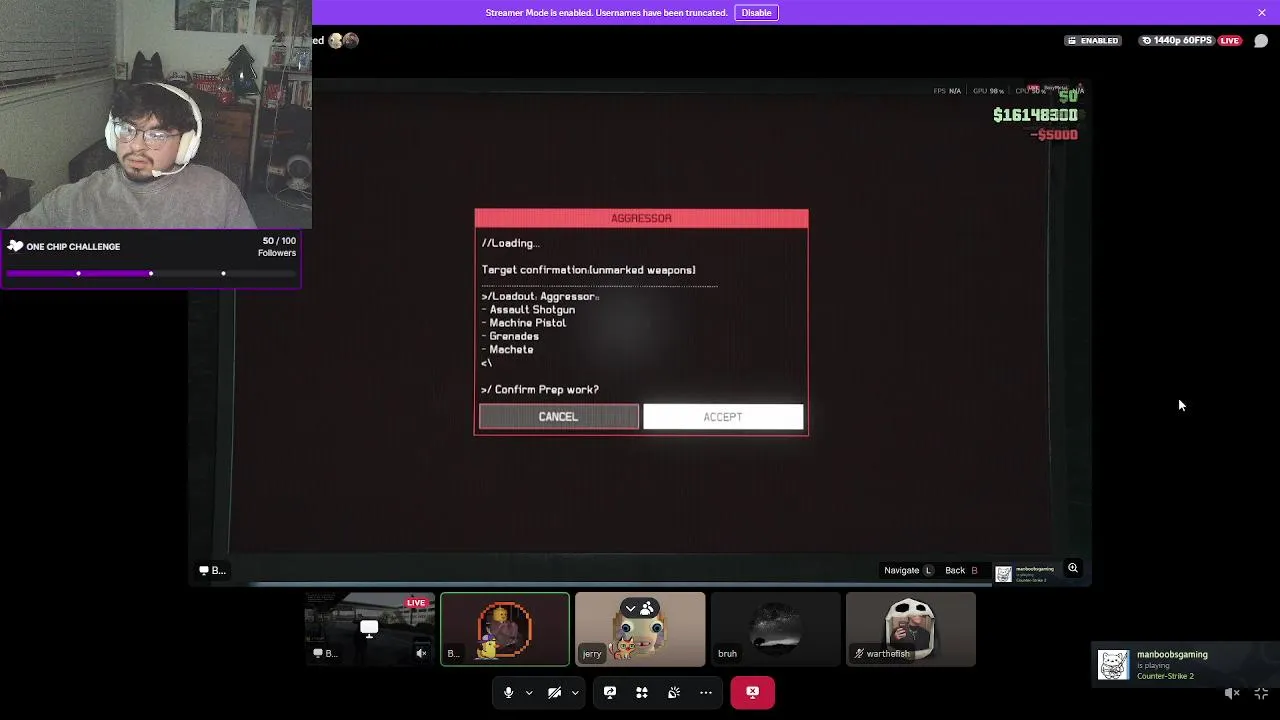Select jerry's participant tile
Viewport: 1280px width, 720px height.
pyautogui.click(x=640, y=629)
